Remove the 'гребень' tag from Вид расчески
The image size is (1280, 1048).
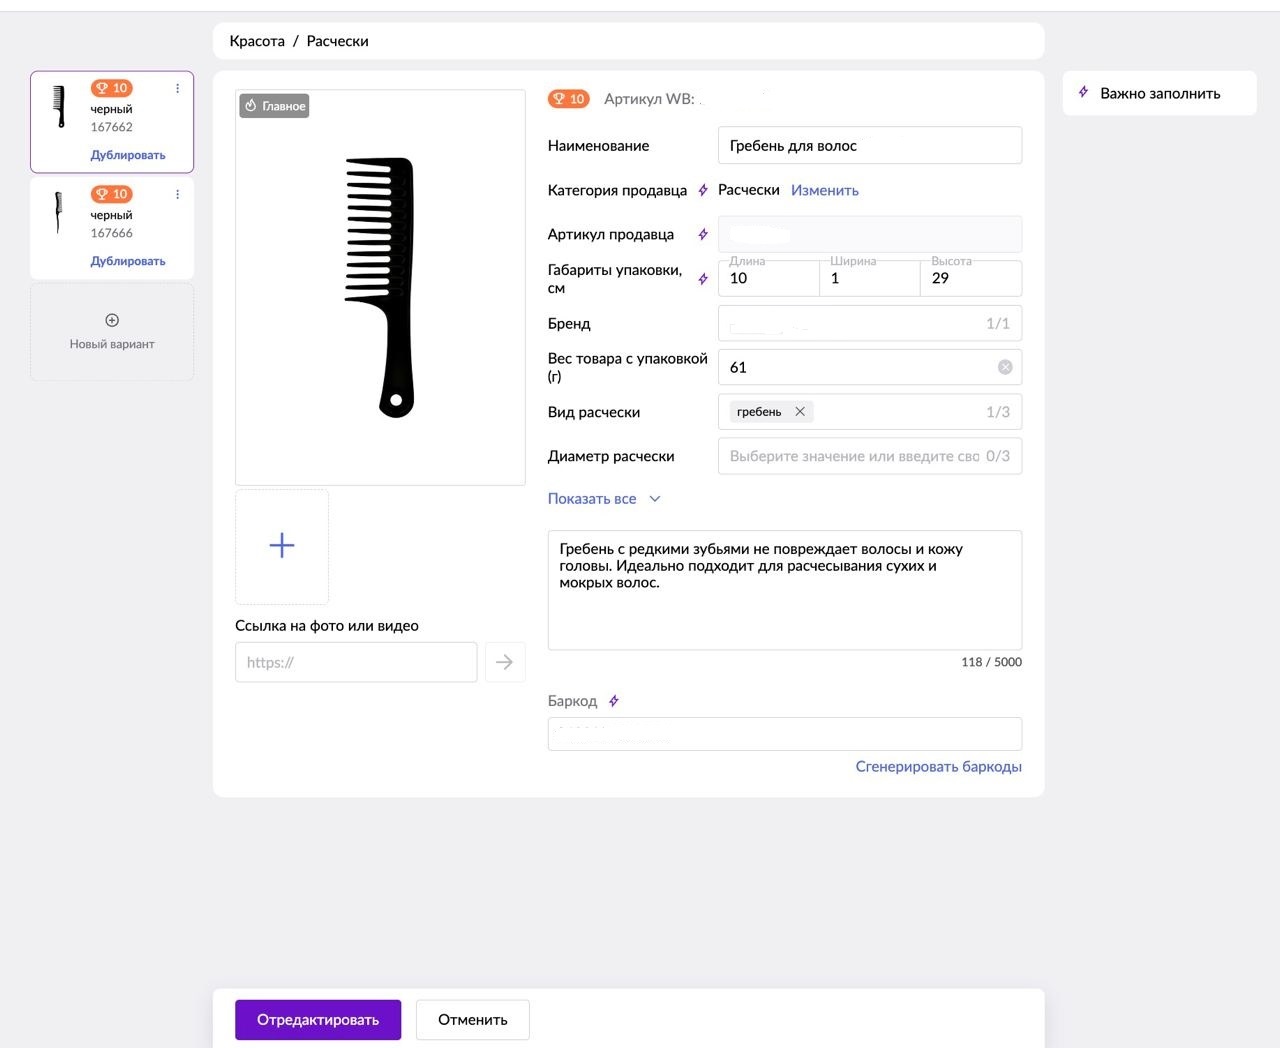[x=800, y=411]
